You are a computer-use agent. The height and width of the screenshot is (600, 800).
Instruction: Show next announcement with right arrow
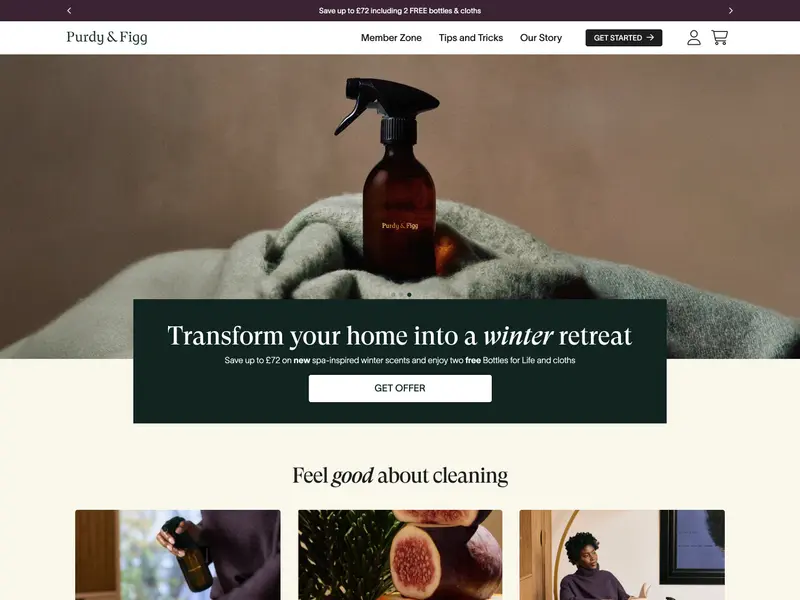(x=731, y=10)
